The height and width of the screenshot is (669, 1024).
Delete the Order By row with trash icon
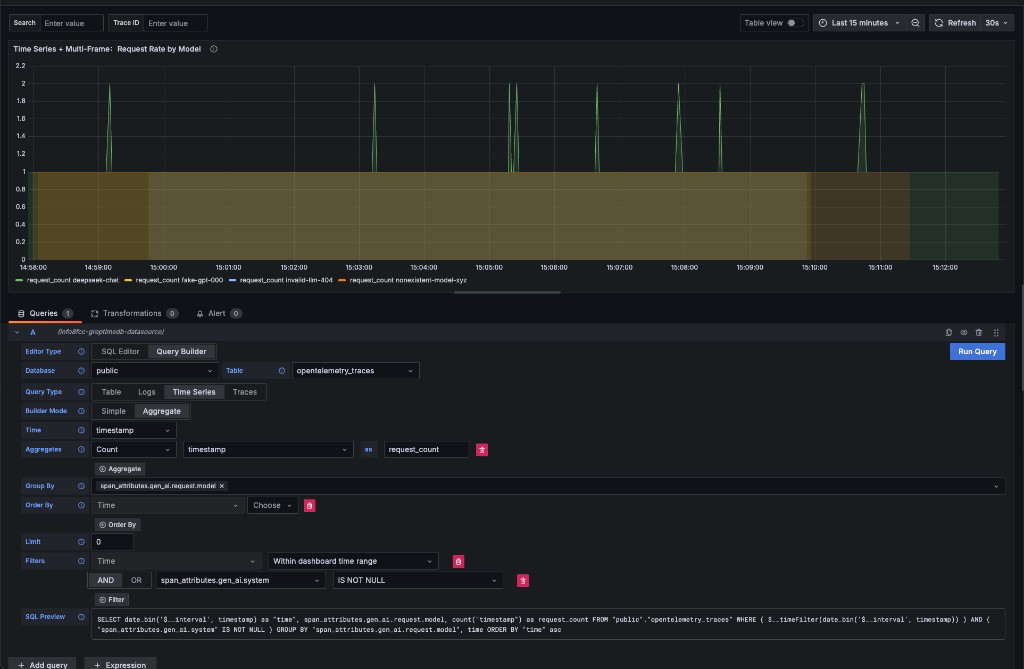pyautogui.click(x=310, y=506)
